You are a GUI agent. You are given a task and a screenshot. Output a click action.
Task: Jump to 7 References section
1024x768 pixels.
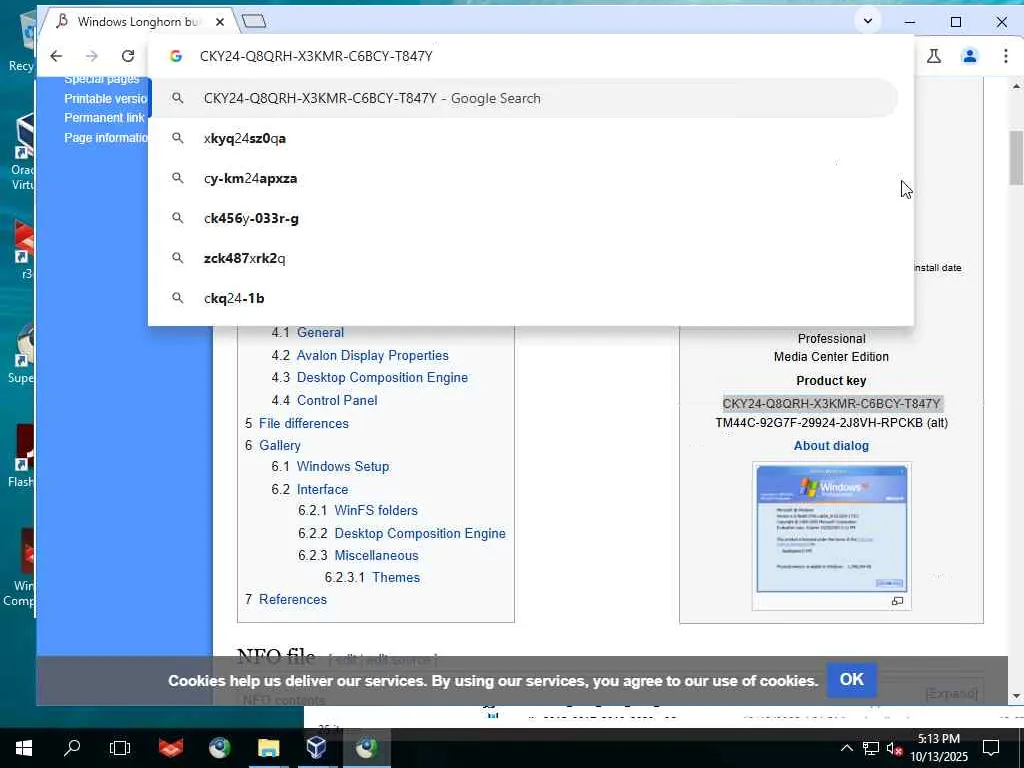point(286,599)
